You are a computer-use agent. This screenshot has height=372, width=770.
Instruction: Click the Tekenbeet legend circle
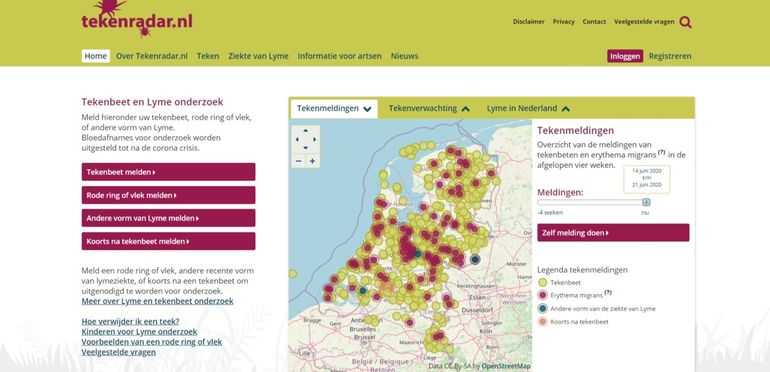[542, 283]
